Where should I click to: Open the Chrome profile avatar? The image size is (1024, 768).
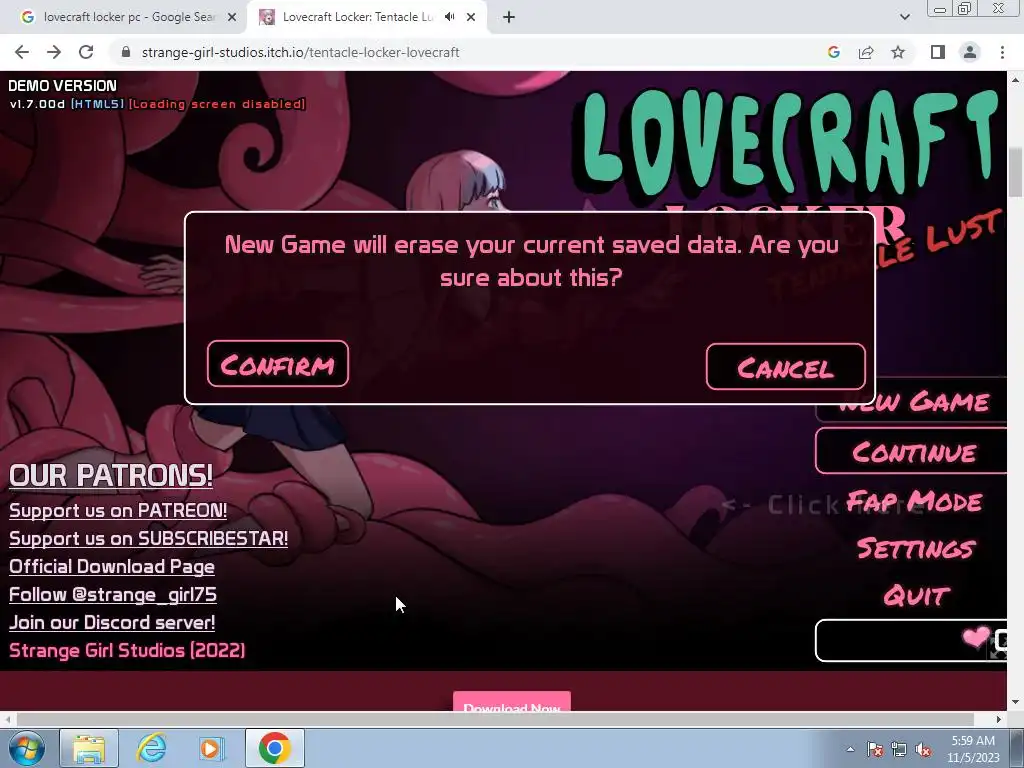tap(970, 52)
